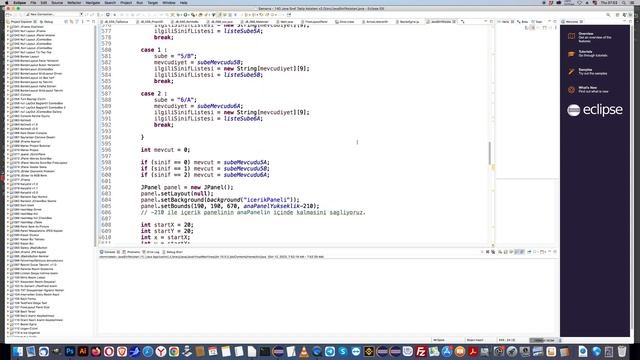Click Remove All Terminated Launches in Console

click(493, 252)
